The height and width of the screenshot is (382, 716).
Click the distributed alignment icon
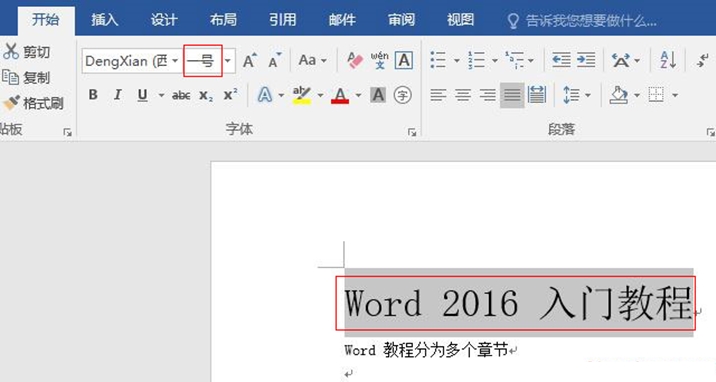point(537,95)
